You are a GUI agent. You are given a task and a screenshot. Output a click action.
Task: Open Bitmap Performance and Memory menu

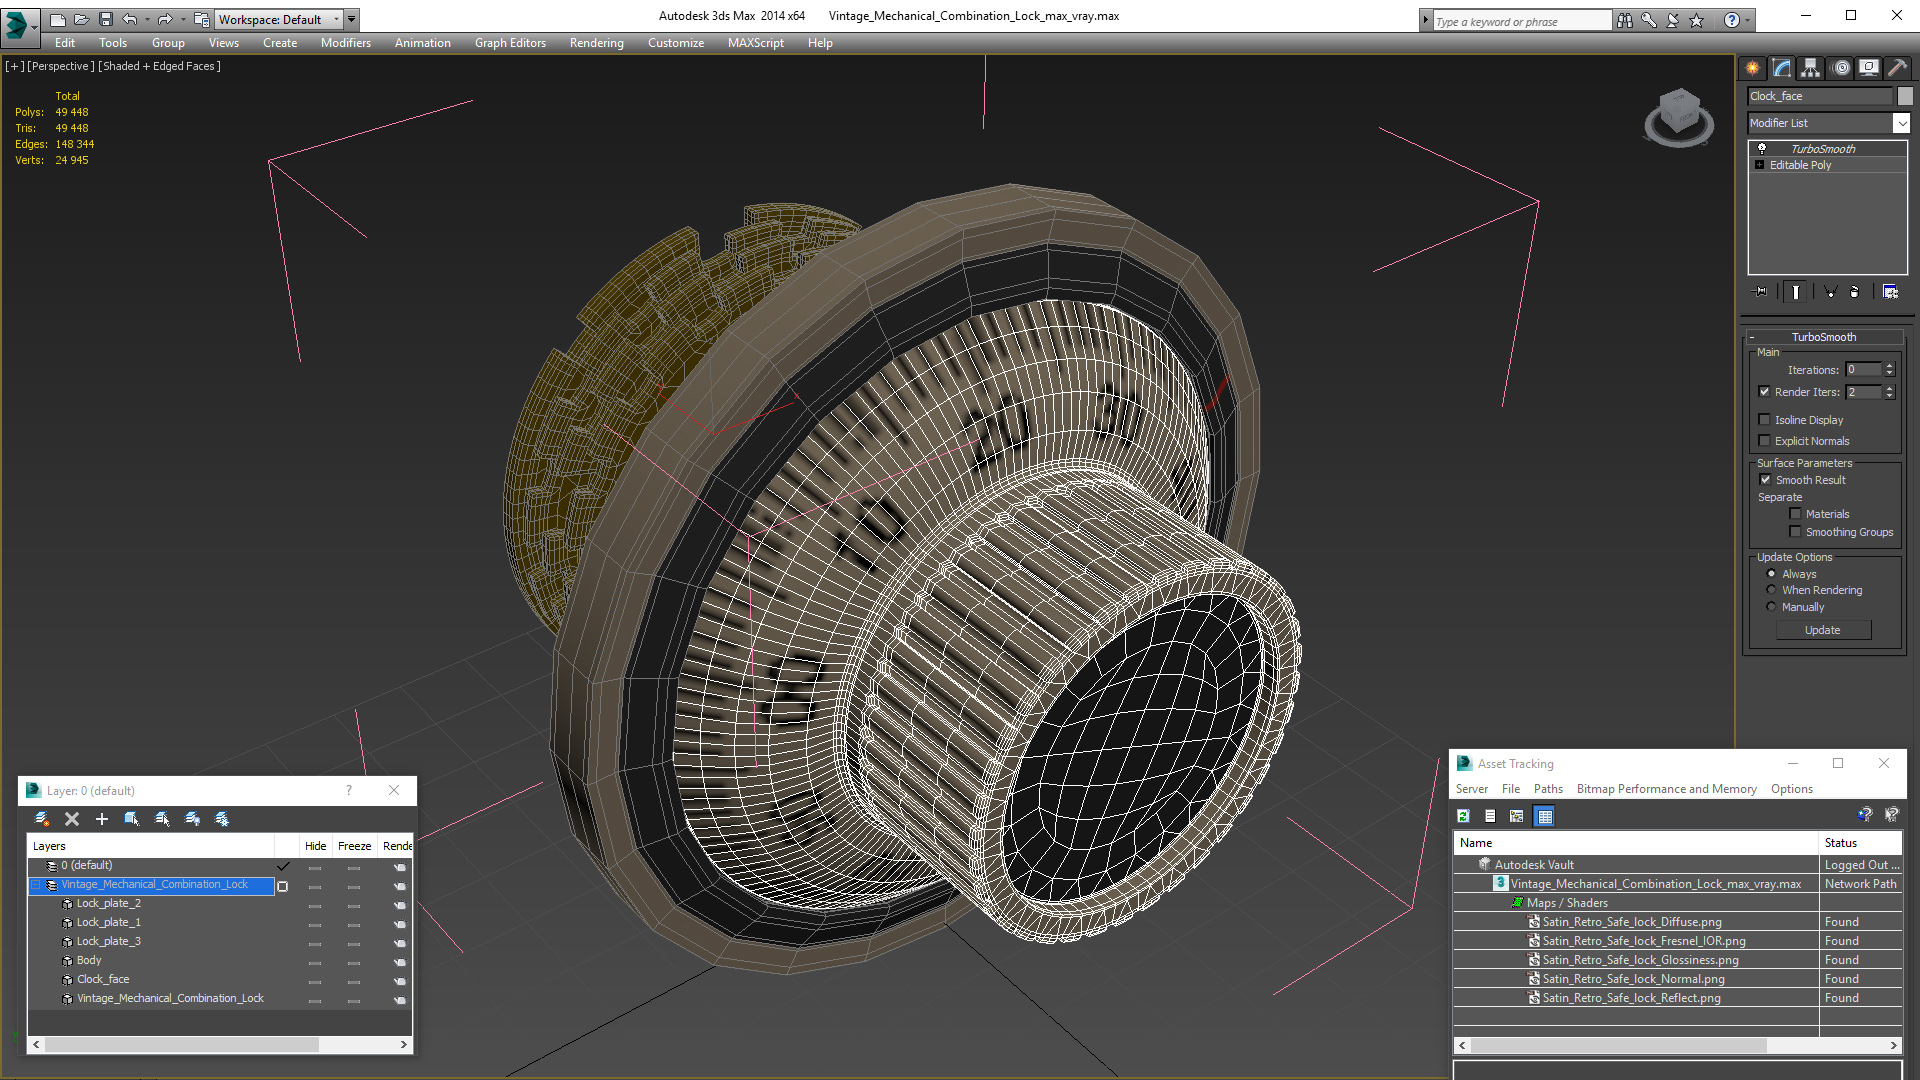1666,789
